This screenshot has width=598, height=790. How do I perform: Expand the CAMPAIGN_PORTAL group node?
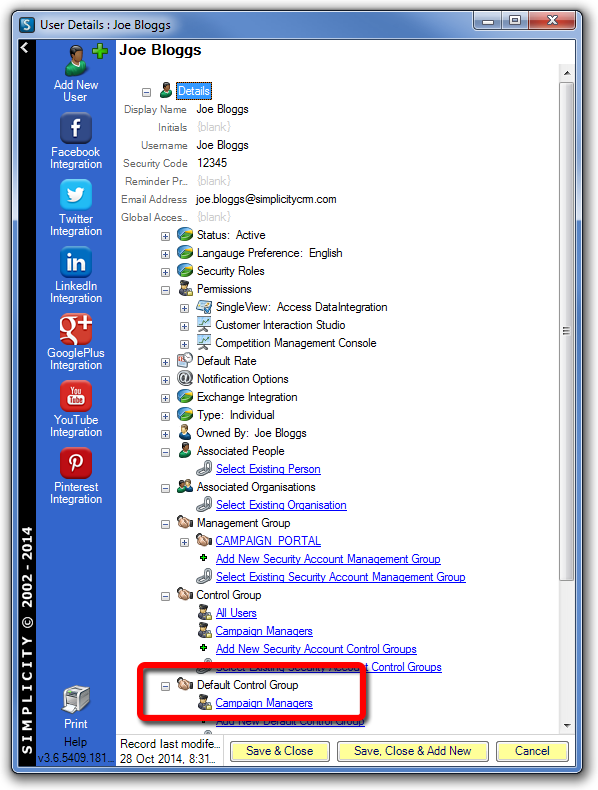[x=184, y=543]
